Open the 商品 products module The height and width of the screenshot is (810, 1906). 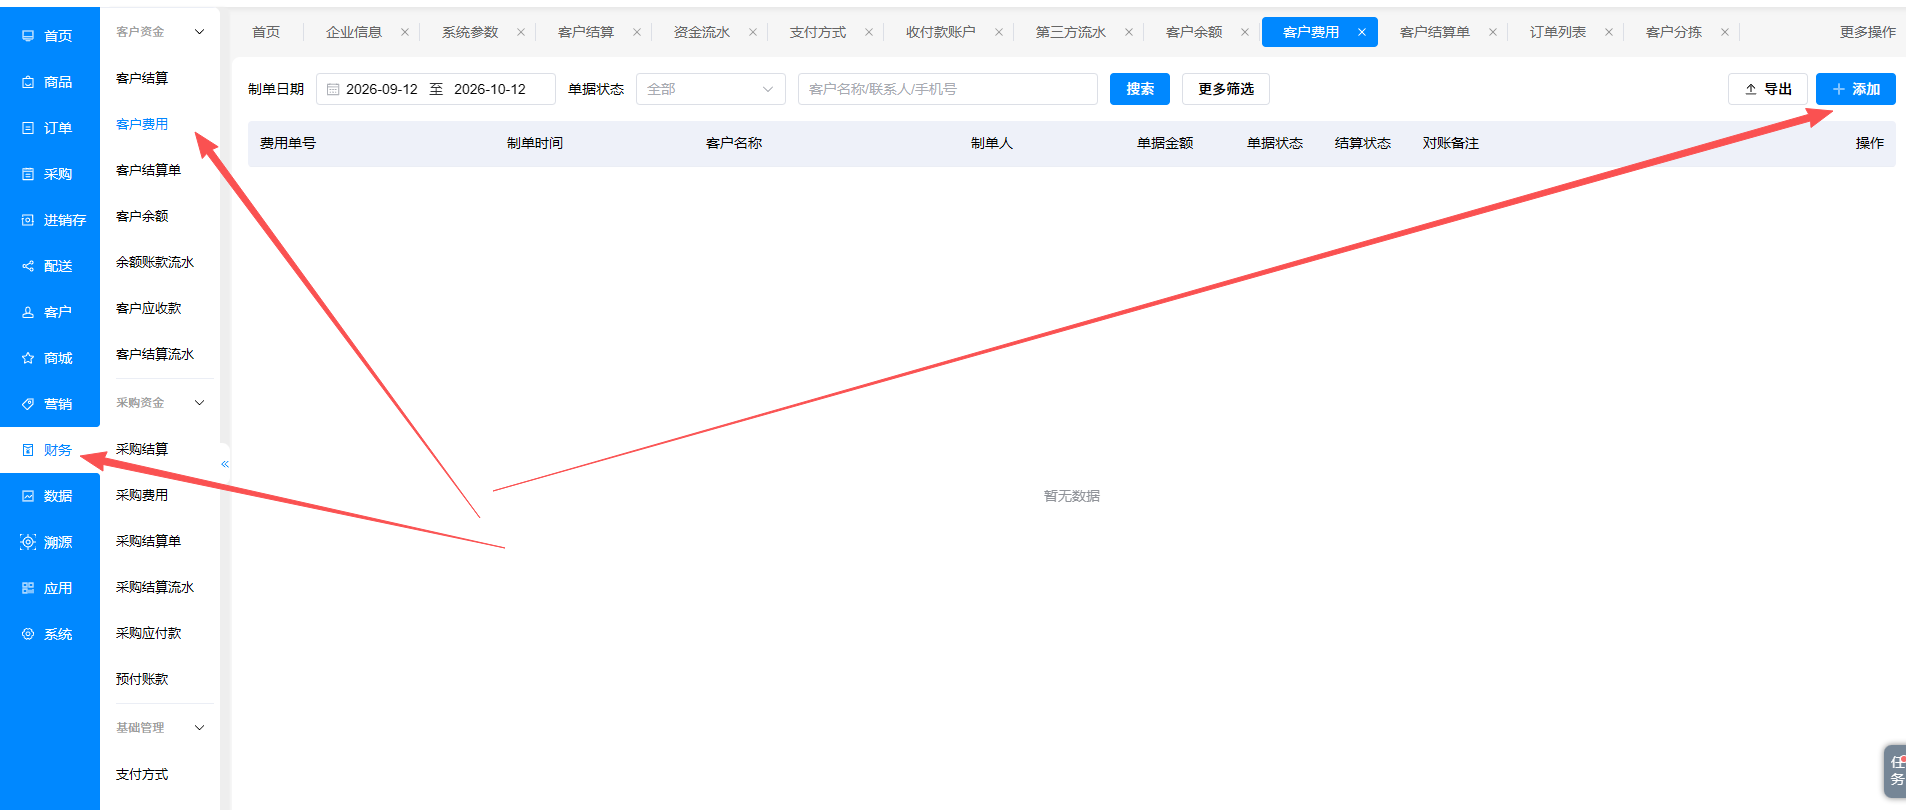(48, 82)
